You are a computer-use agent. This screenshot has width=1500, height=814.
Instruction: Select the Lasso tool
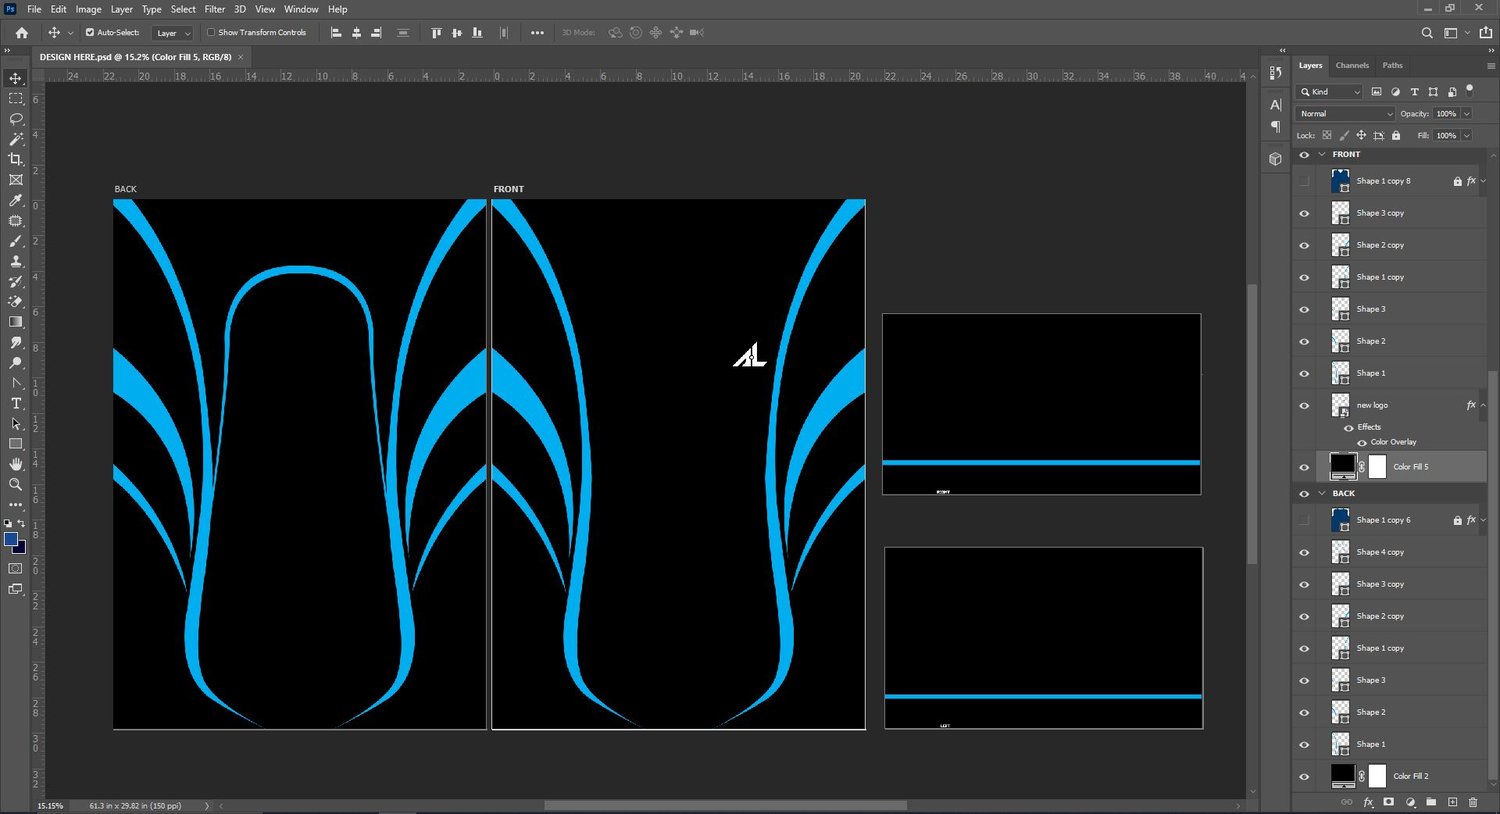point(16,119)
